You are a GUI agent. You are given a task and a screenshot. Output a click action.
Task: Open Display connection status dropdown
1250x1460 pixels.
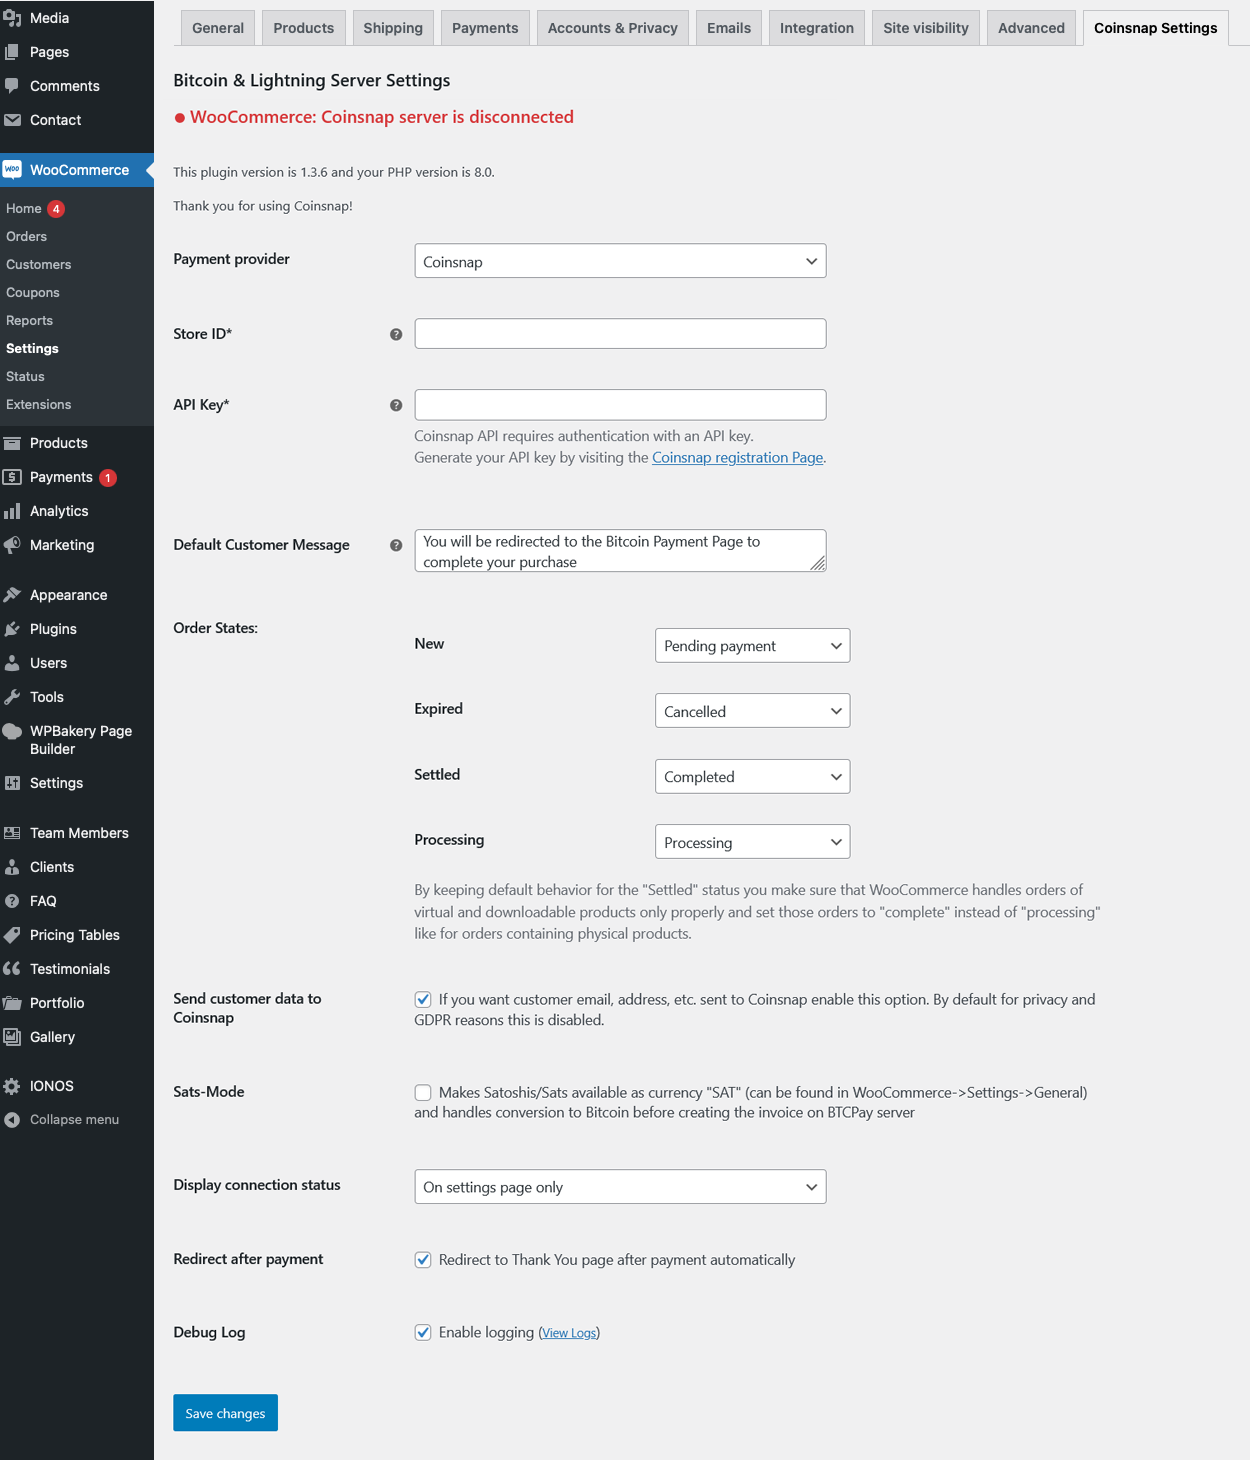[620, 1187]
